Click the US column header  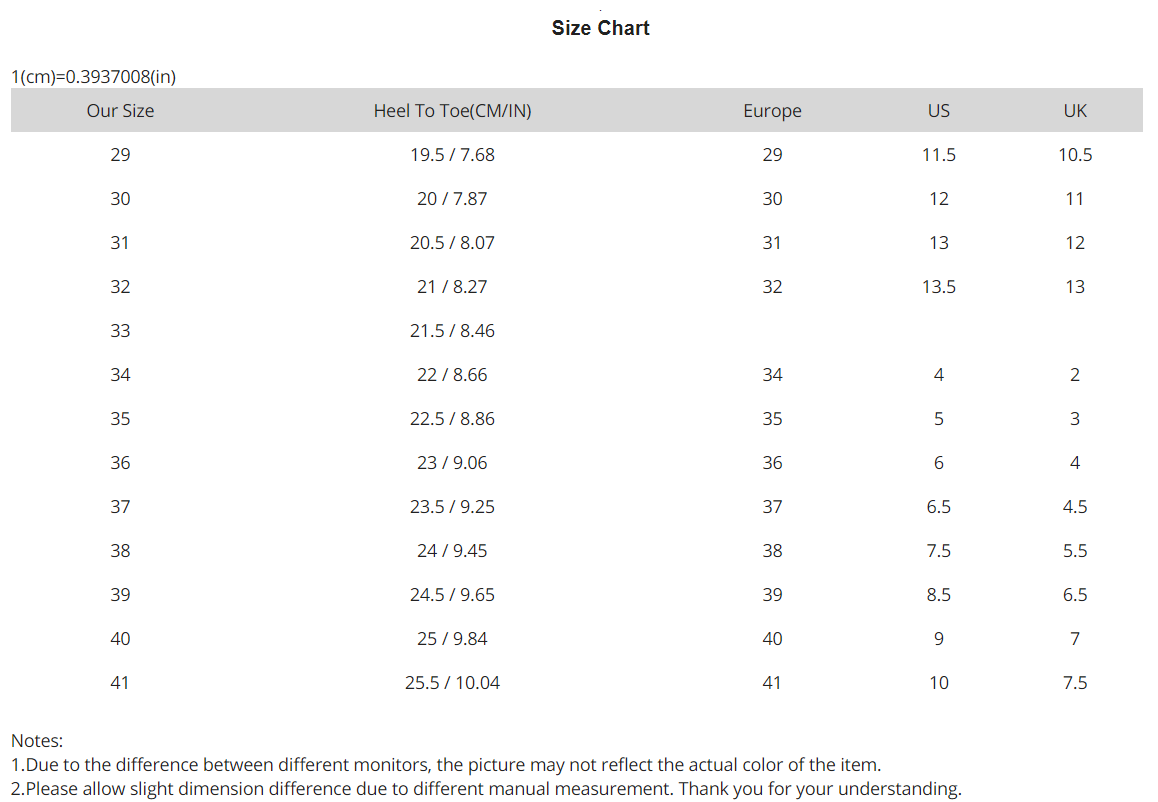[x=938, y=111]
